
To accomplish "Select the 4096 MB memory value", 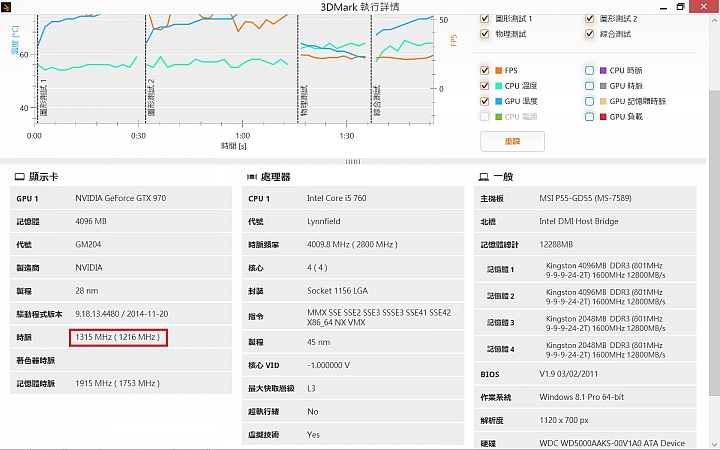I will point(91,221).
